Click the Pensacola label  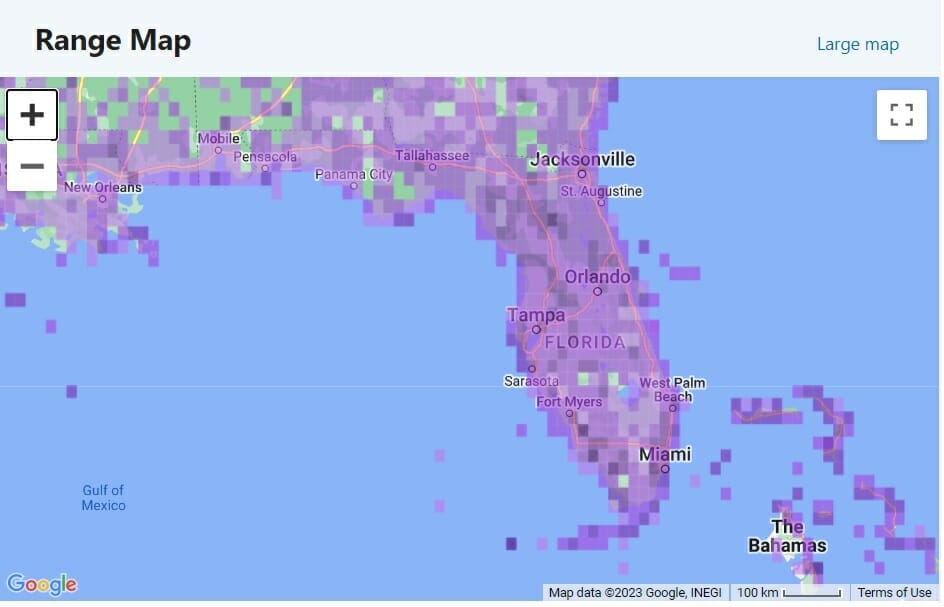pos(266,158)
